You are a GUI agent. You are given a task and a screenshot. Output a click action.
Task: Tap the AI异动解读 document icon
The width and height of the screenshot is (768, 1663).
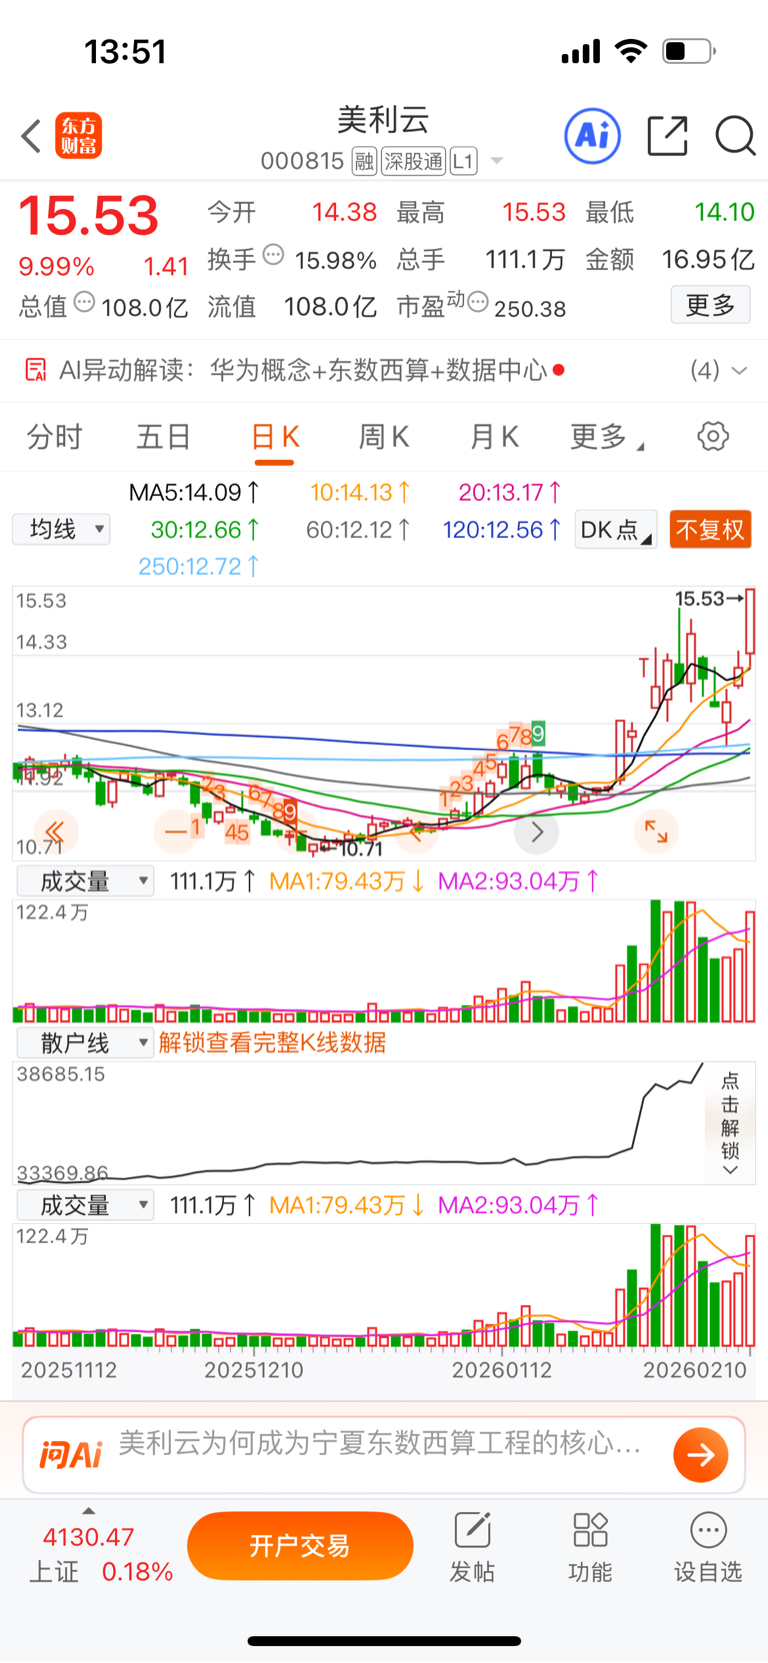(x=35, y=370)
